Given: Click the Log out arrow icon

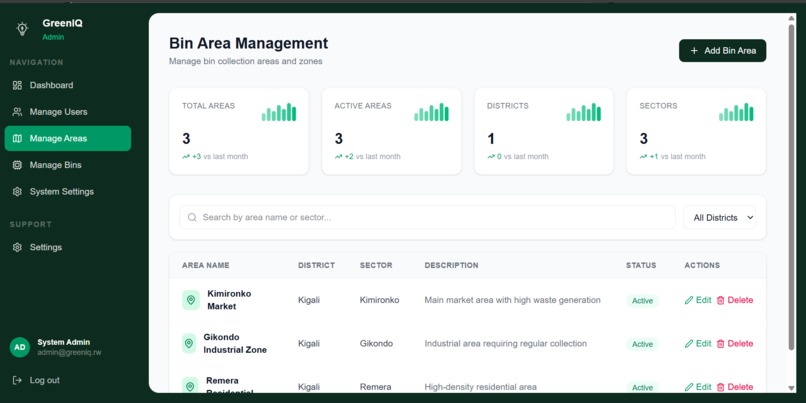Looking at the screenshot, I should (x=17, y=380).
